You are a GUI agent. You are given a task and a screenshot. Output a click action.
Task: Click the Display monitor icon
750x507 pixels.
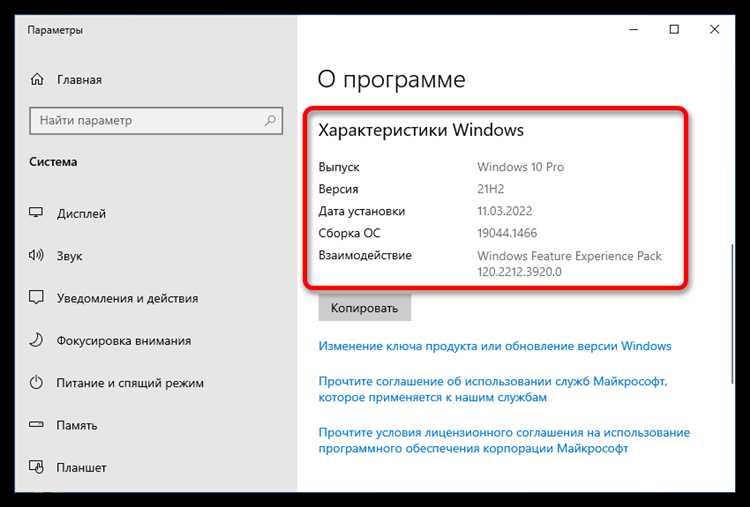[36, 213]
